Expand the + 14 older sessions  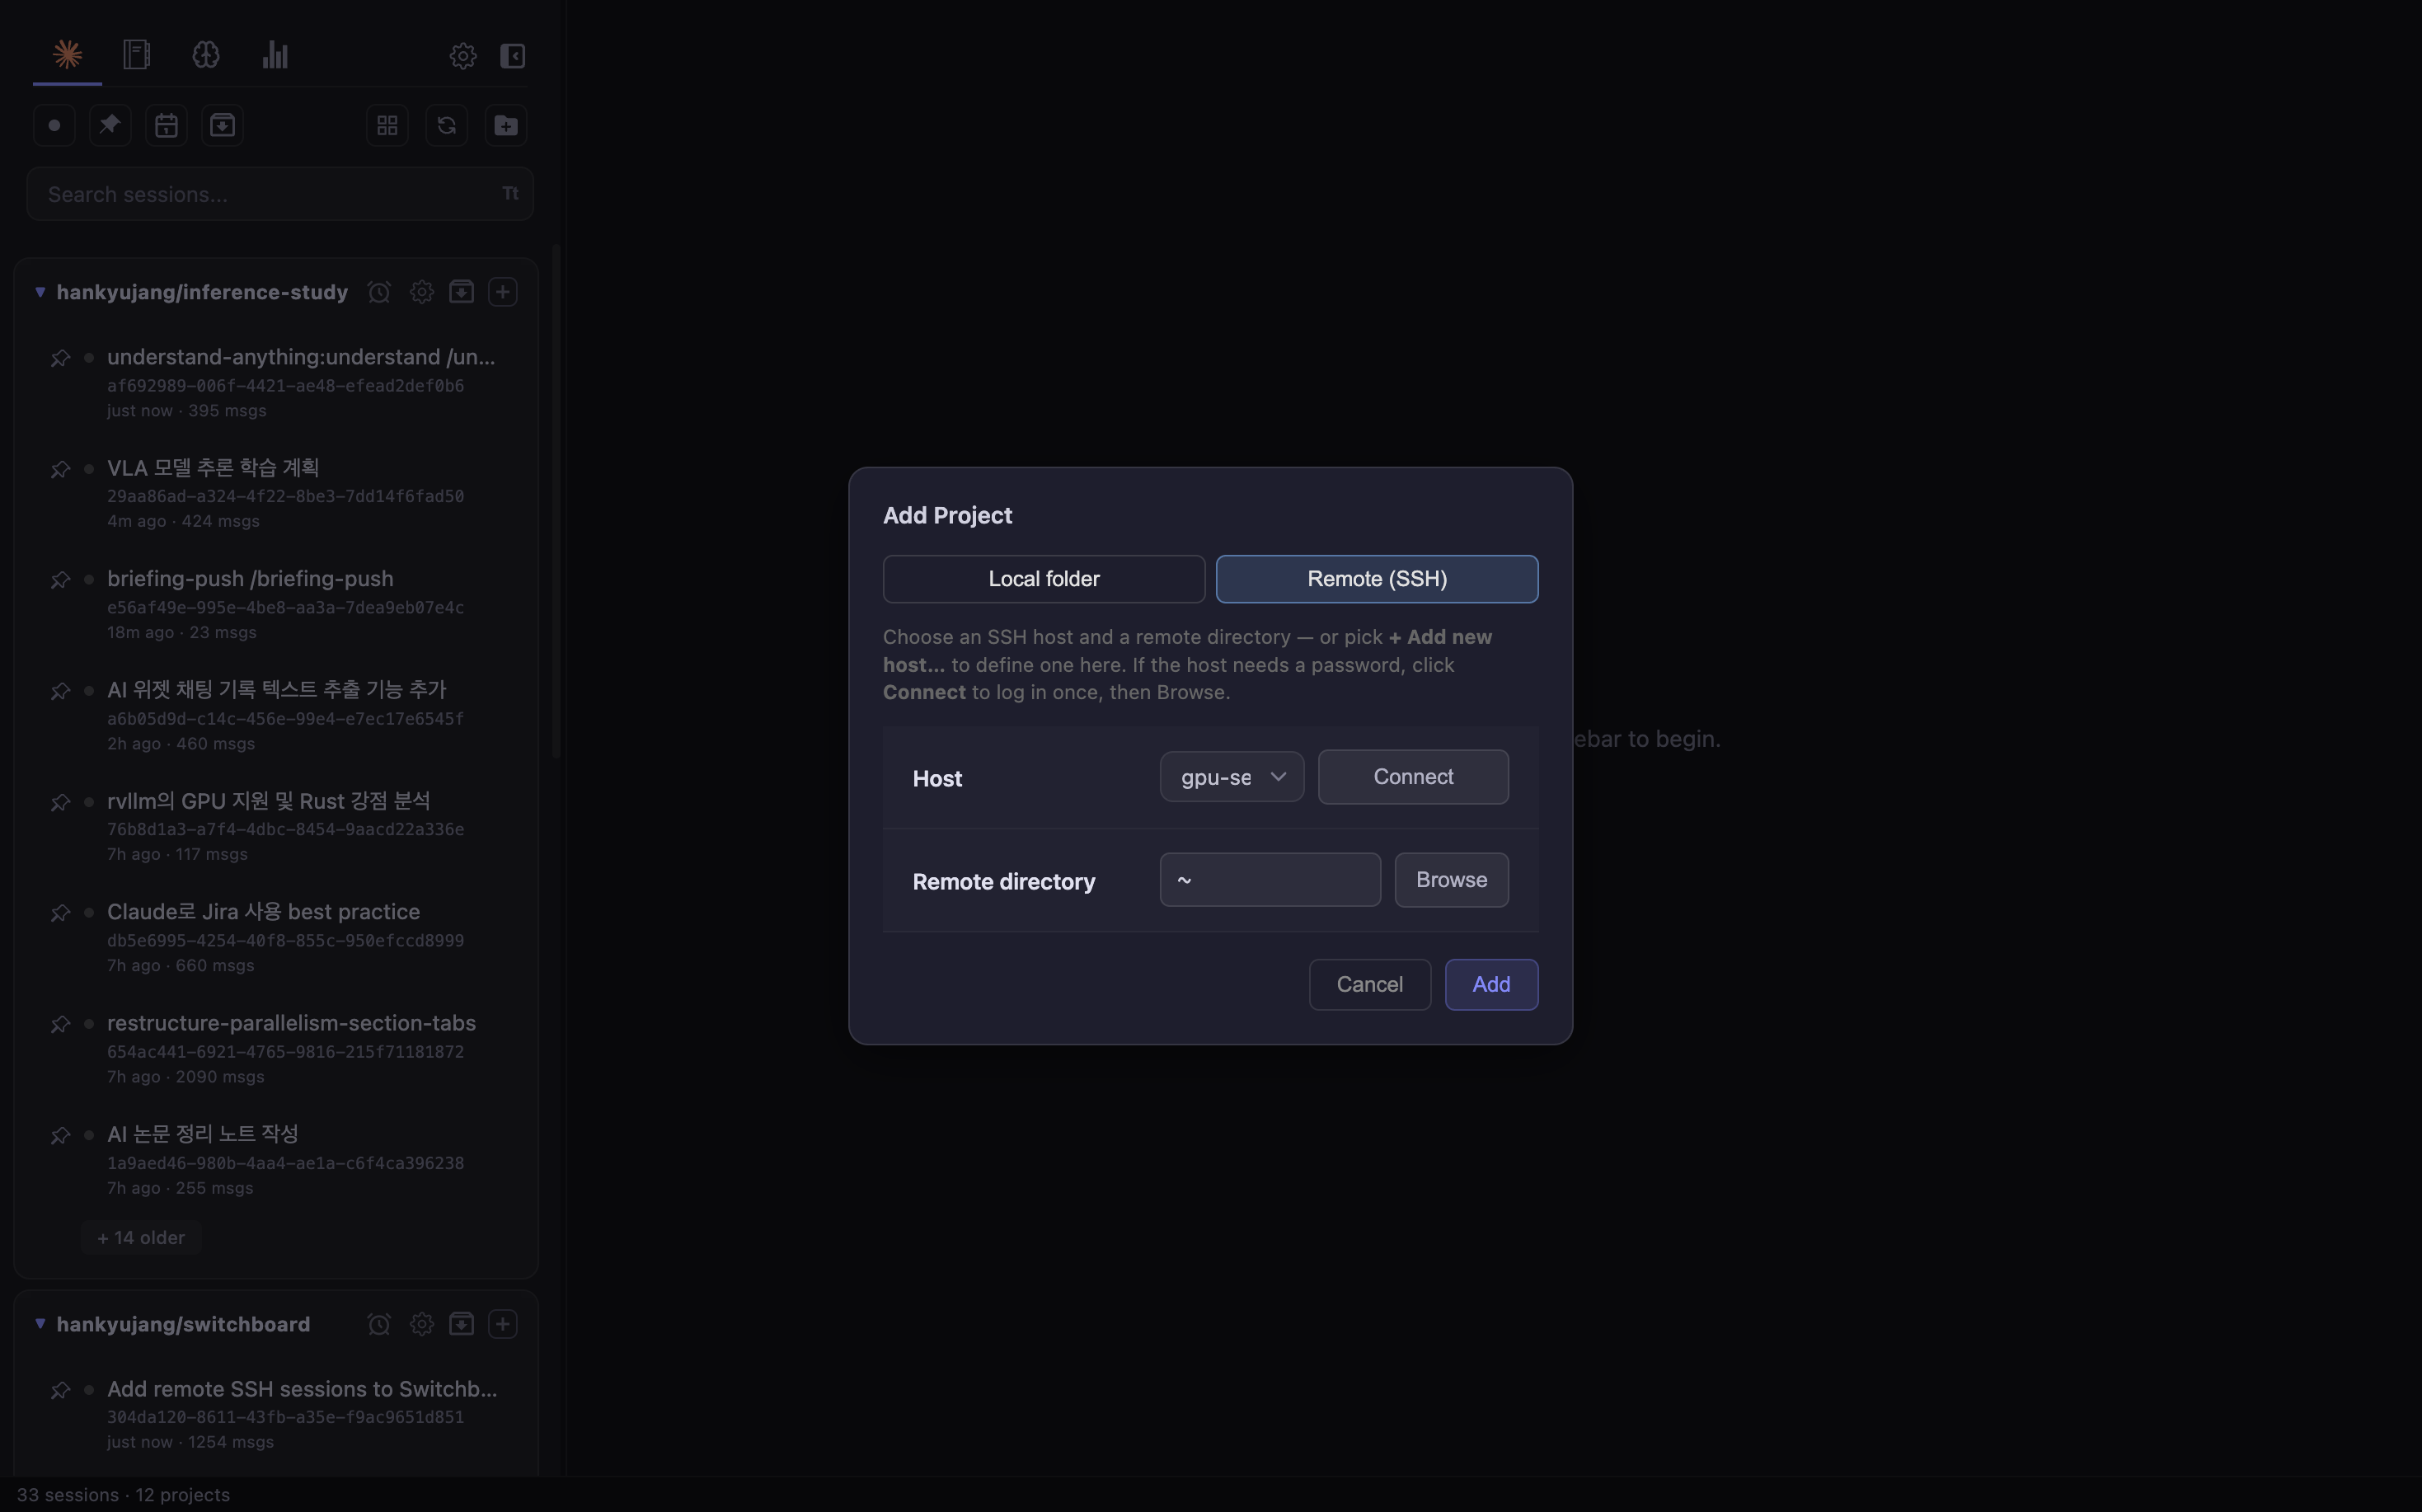click(141, 1238)
